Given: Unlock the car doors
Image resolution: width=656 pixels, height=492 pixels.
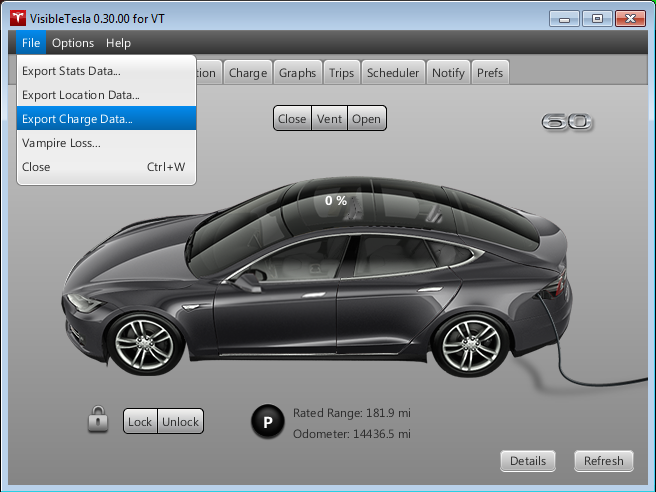Looking at the screenshot, I should 180,421.
